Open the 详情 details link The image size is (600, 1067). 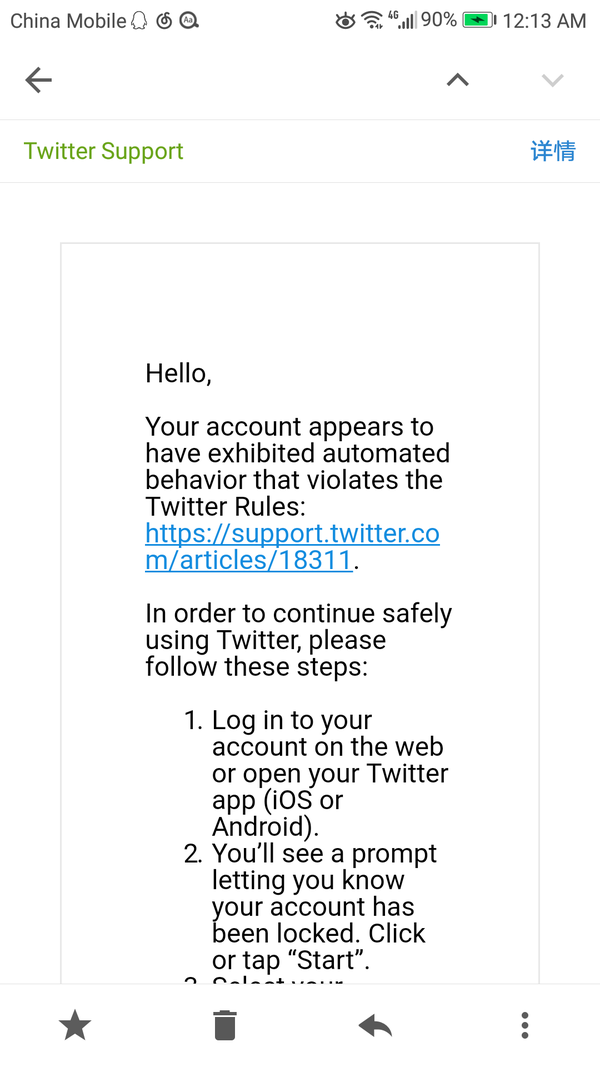click(553, 151)
